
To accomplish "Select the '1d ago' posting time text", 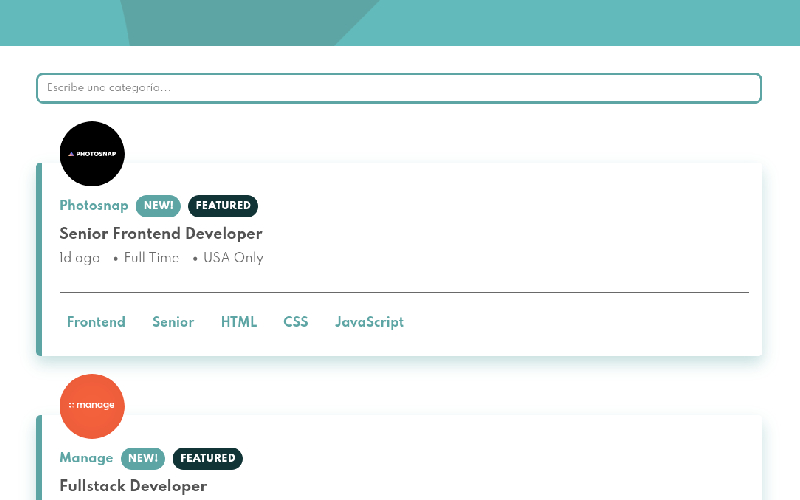I will tap(80, 258).
